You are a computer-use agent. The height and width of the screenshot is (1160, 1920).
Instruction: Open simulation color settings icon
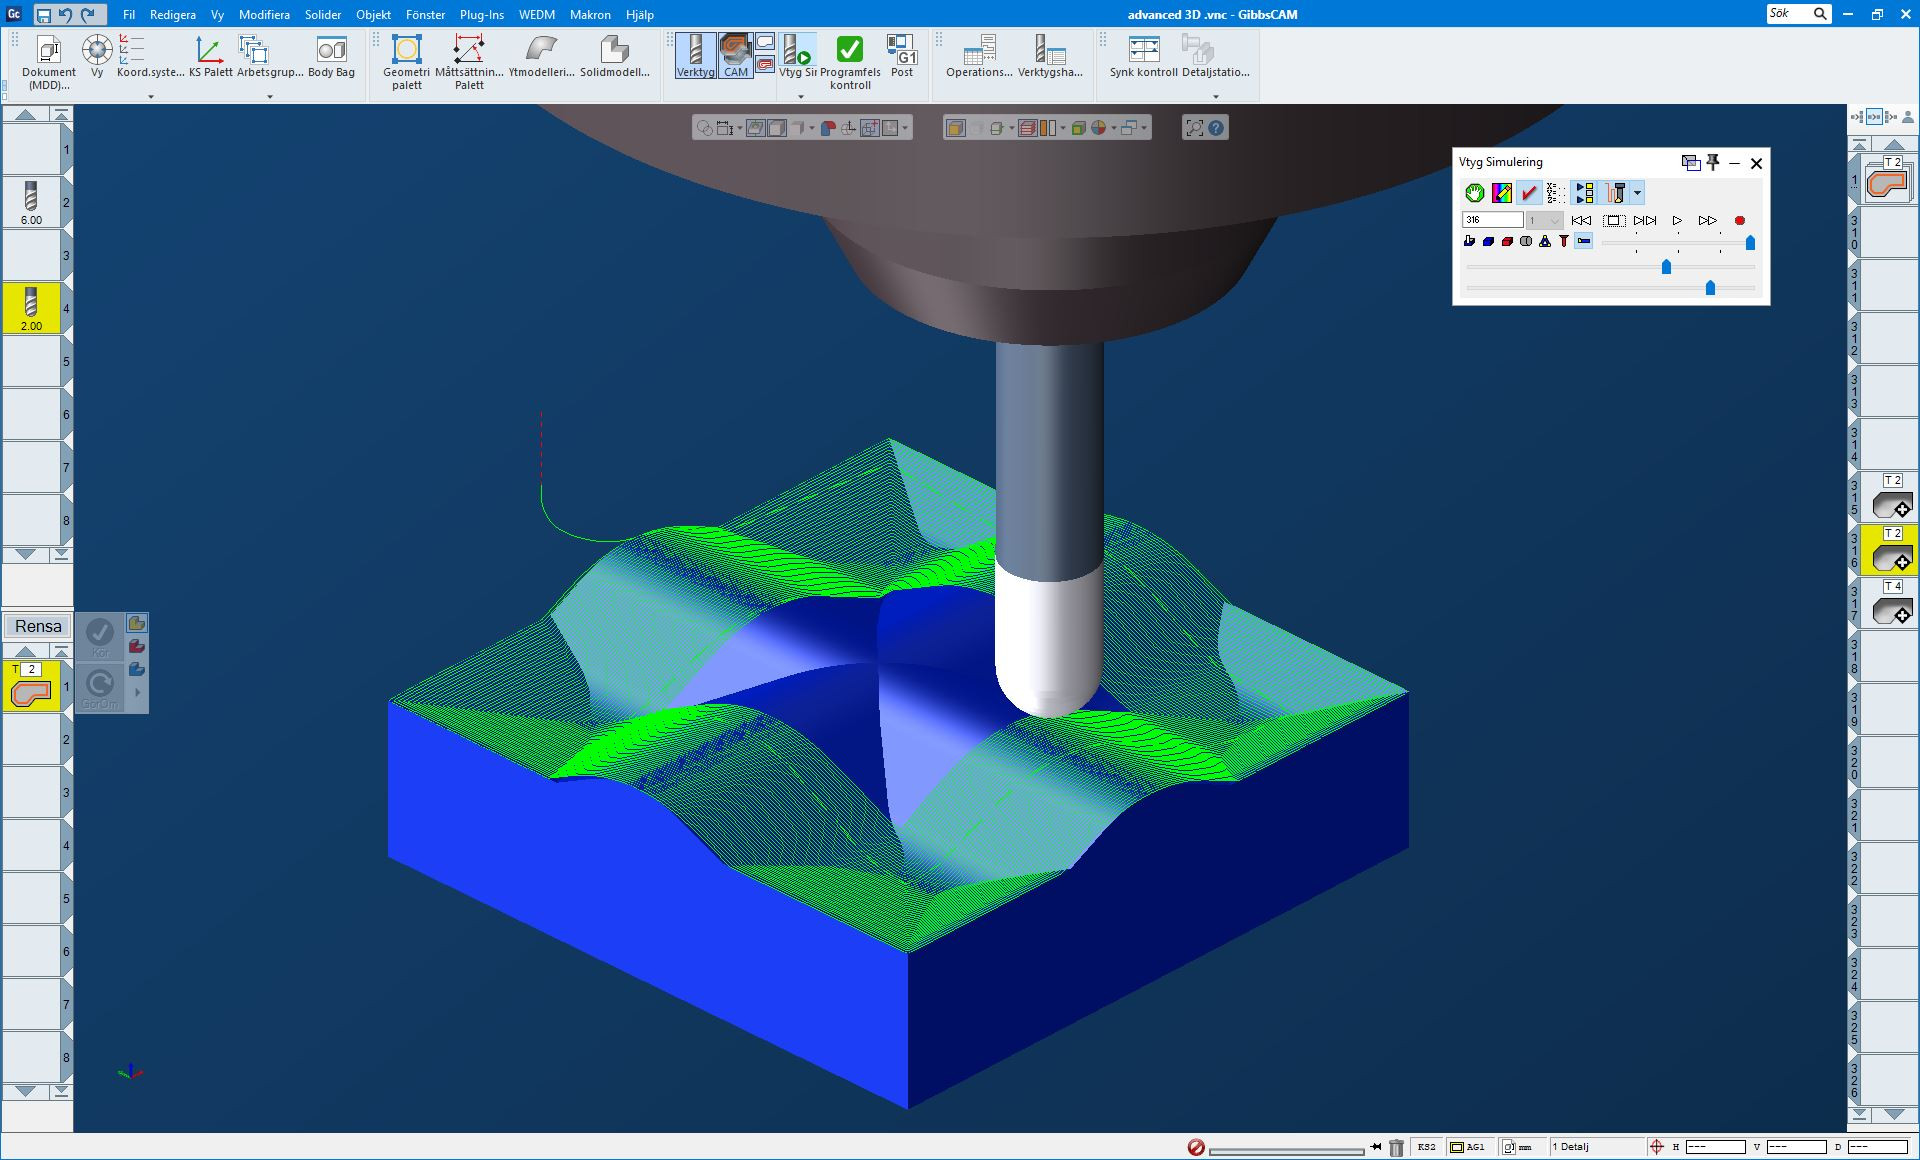(x=1502, y=193)
